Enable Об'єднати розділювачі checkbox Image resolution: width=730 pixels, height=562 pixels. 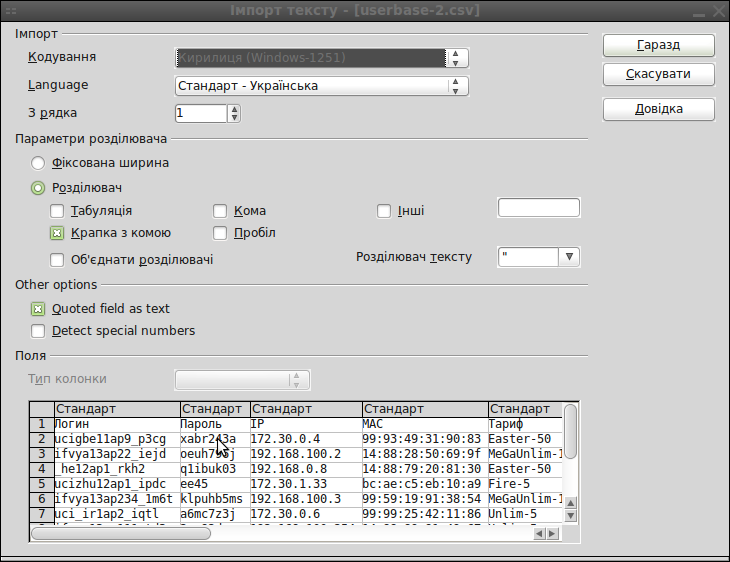click(x=57, y=260)
